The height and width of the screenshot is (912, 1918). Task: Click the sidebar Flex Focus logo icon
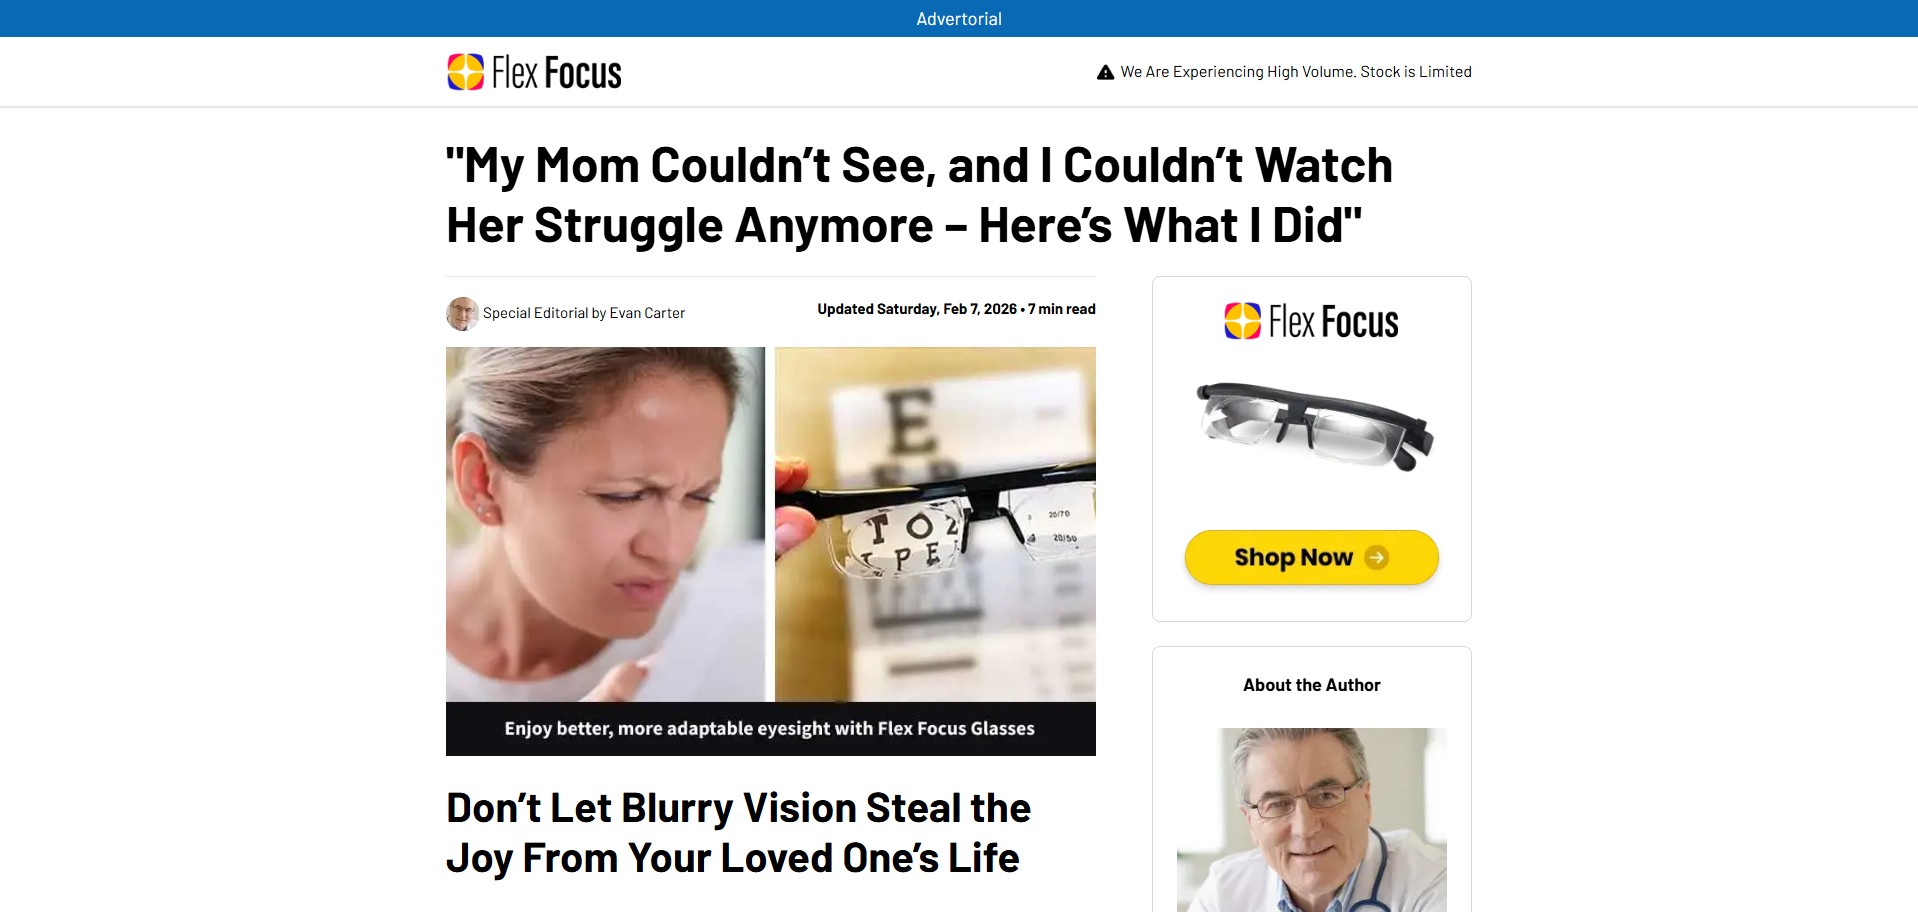point(1243,321)
